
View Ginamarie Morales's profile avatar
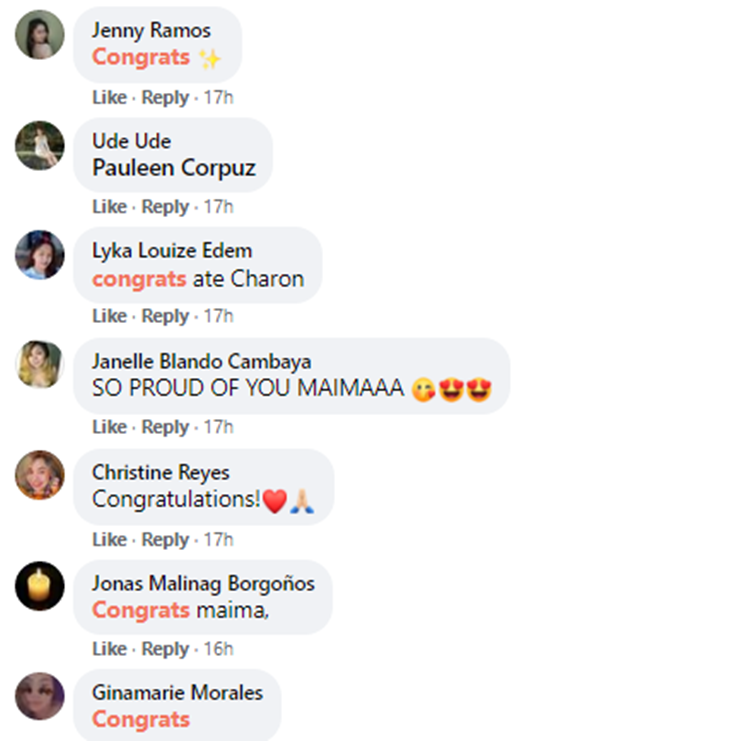(x=40, y=696)
